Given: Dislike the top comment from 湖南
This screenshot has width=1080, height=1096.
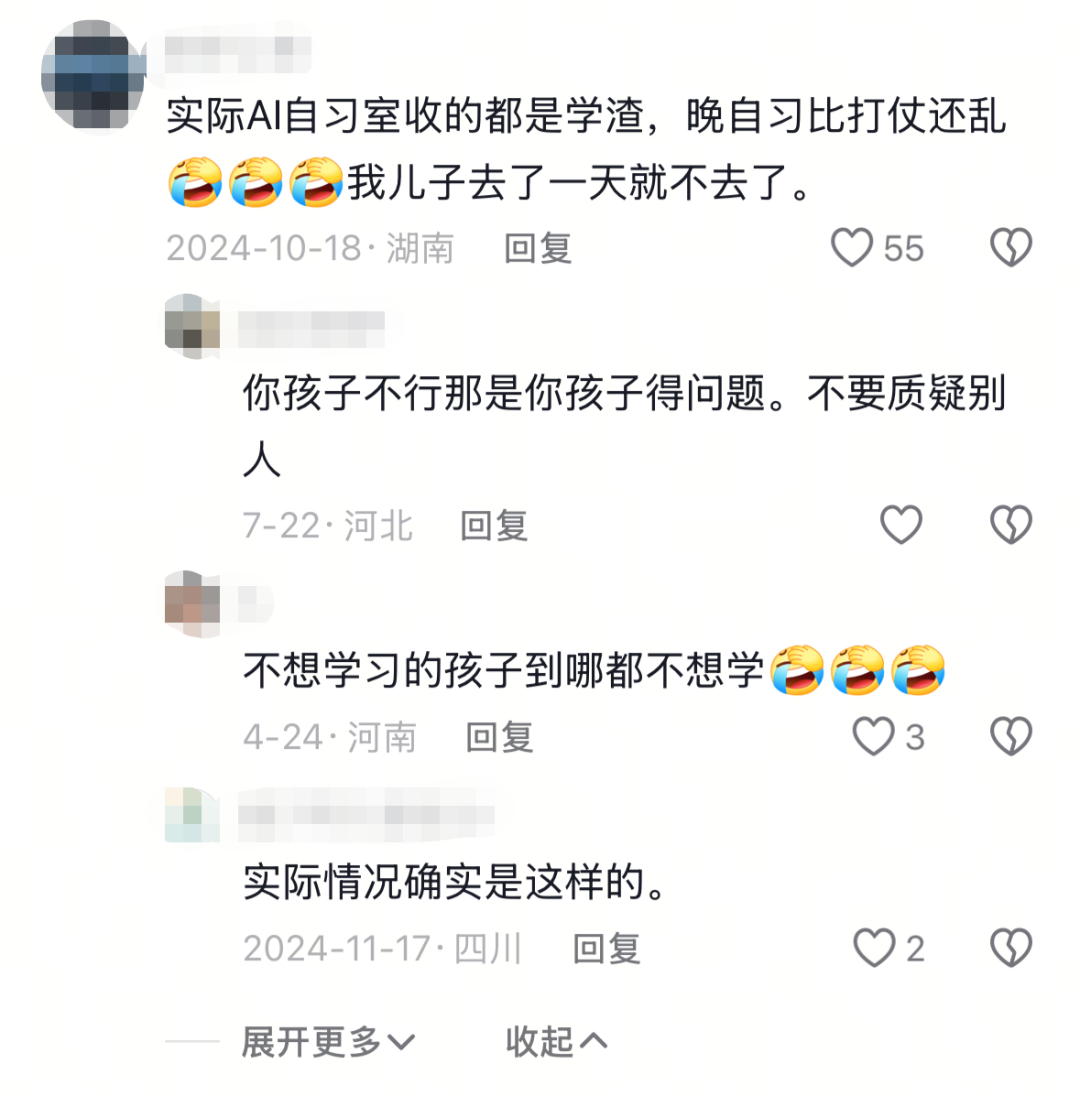Looking at the screenshot, I should [x=1011, y=247].
